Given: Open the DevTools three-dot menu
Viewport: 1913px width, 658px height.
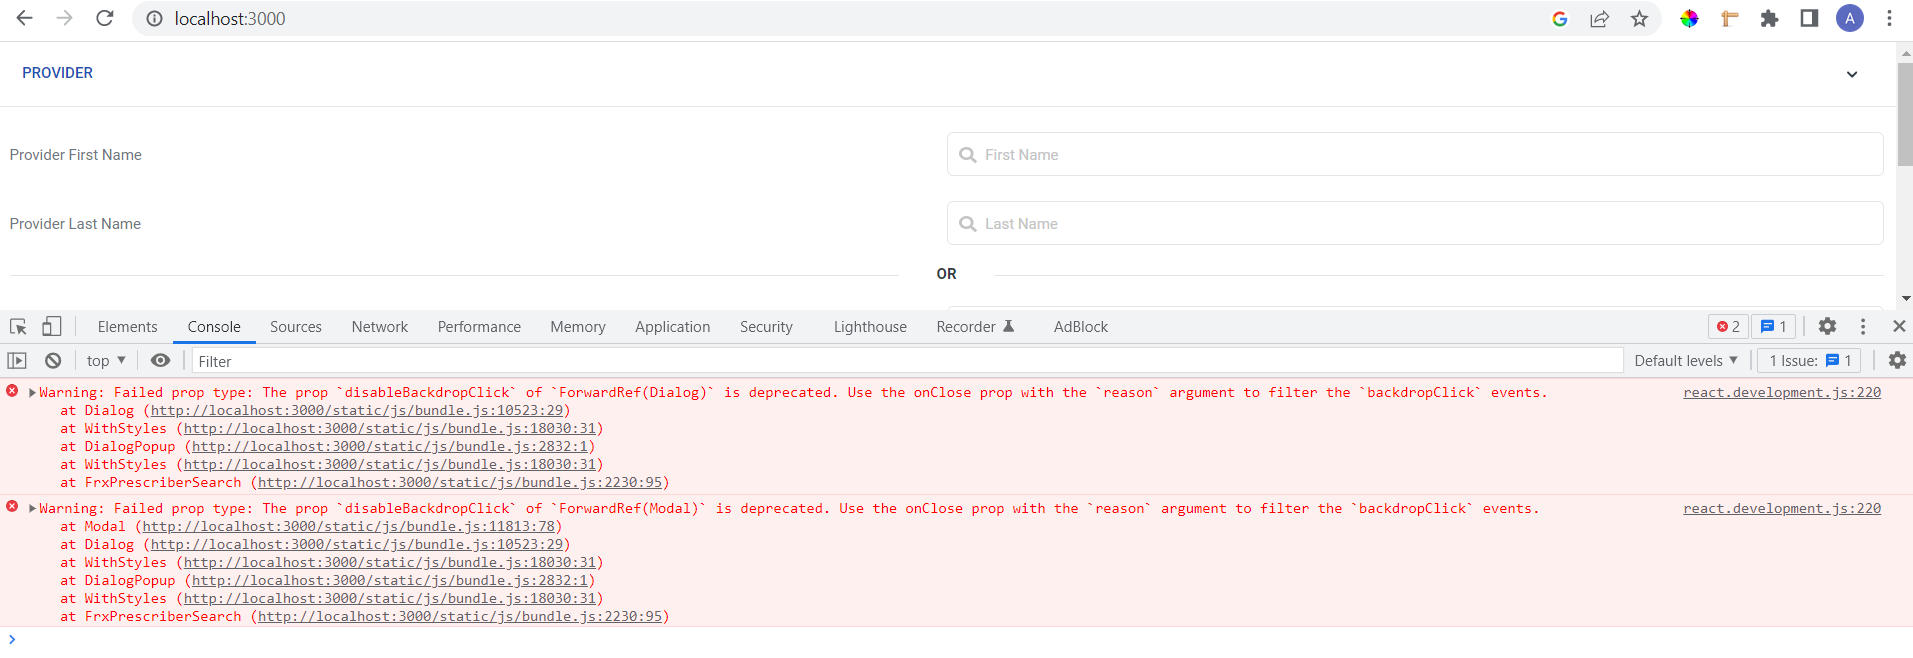Looking at the screenshot, I should (1862, 326).
